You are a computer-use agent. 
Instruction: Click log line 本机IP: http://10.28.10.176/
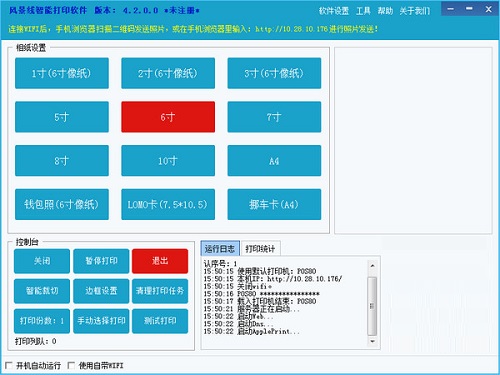pyautogui.click(x=273, y=279)
